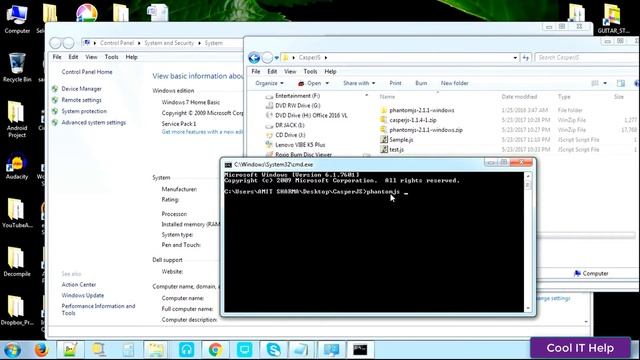Image resolution: width=640 pixels, height=360 pixels.
Task: Open the Decompile folder on desktop
Action: point(17,262)
